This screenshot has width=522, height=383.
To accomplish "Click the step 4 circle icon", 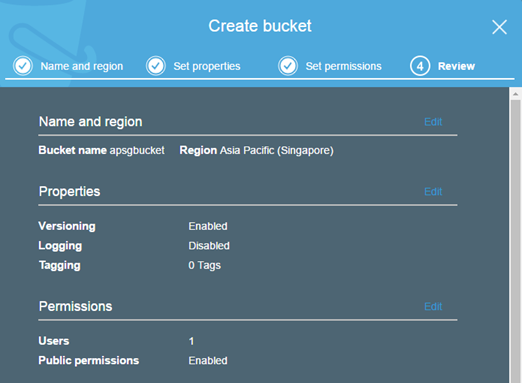I will point(420,66).
